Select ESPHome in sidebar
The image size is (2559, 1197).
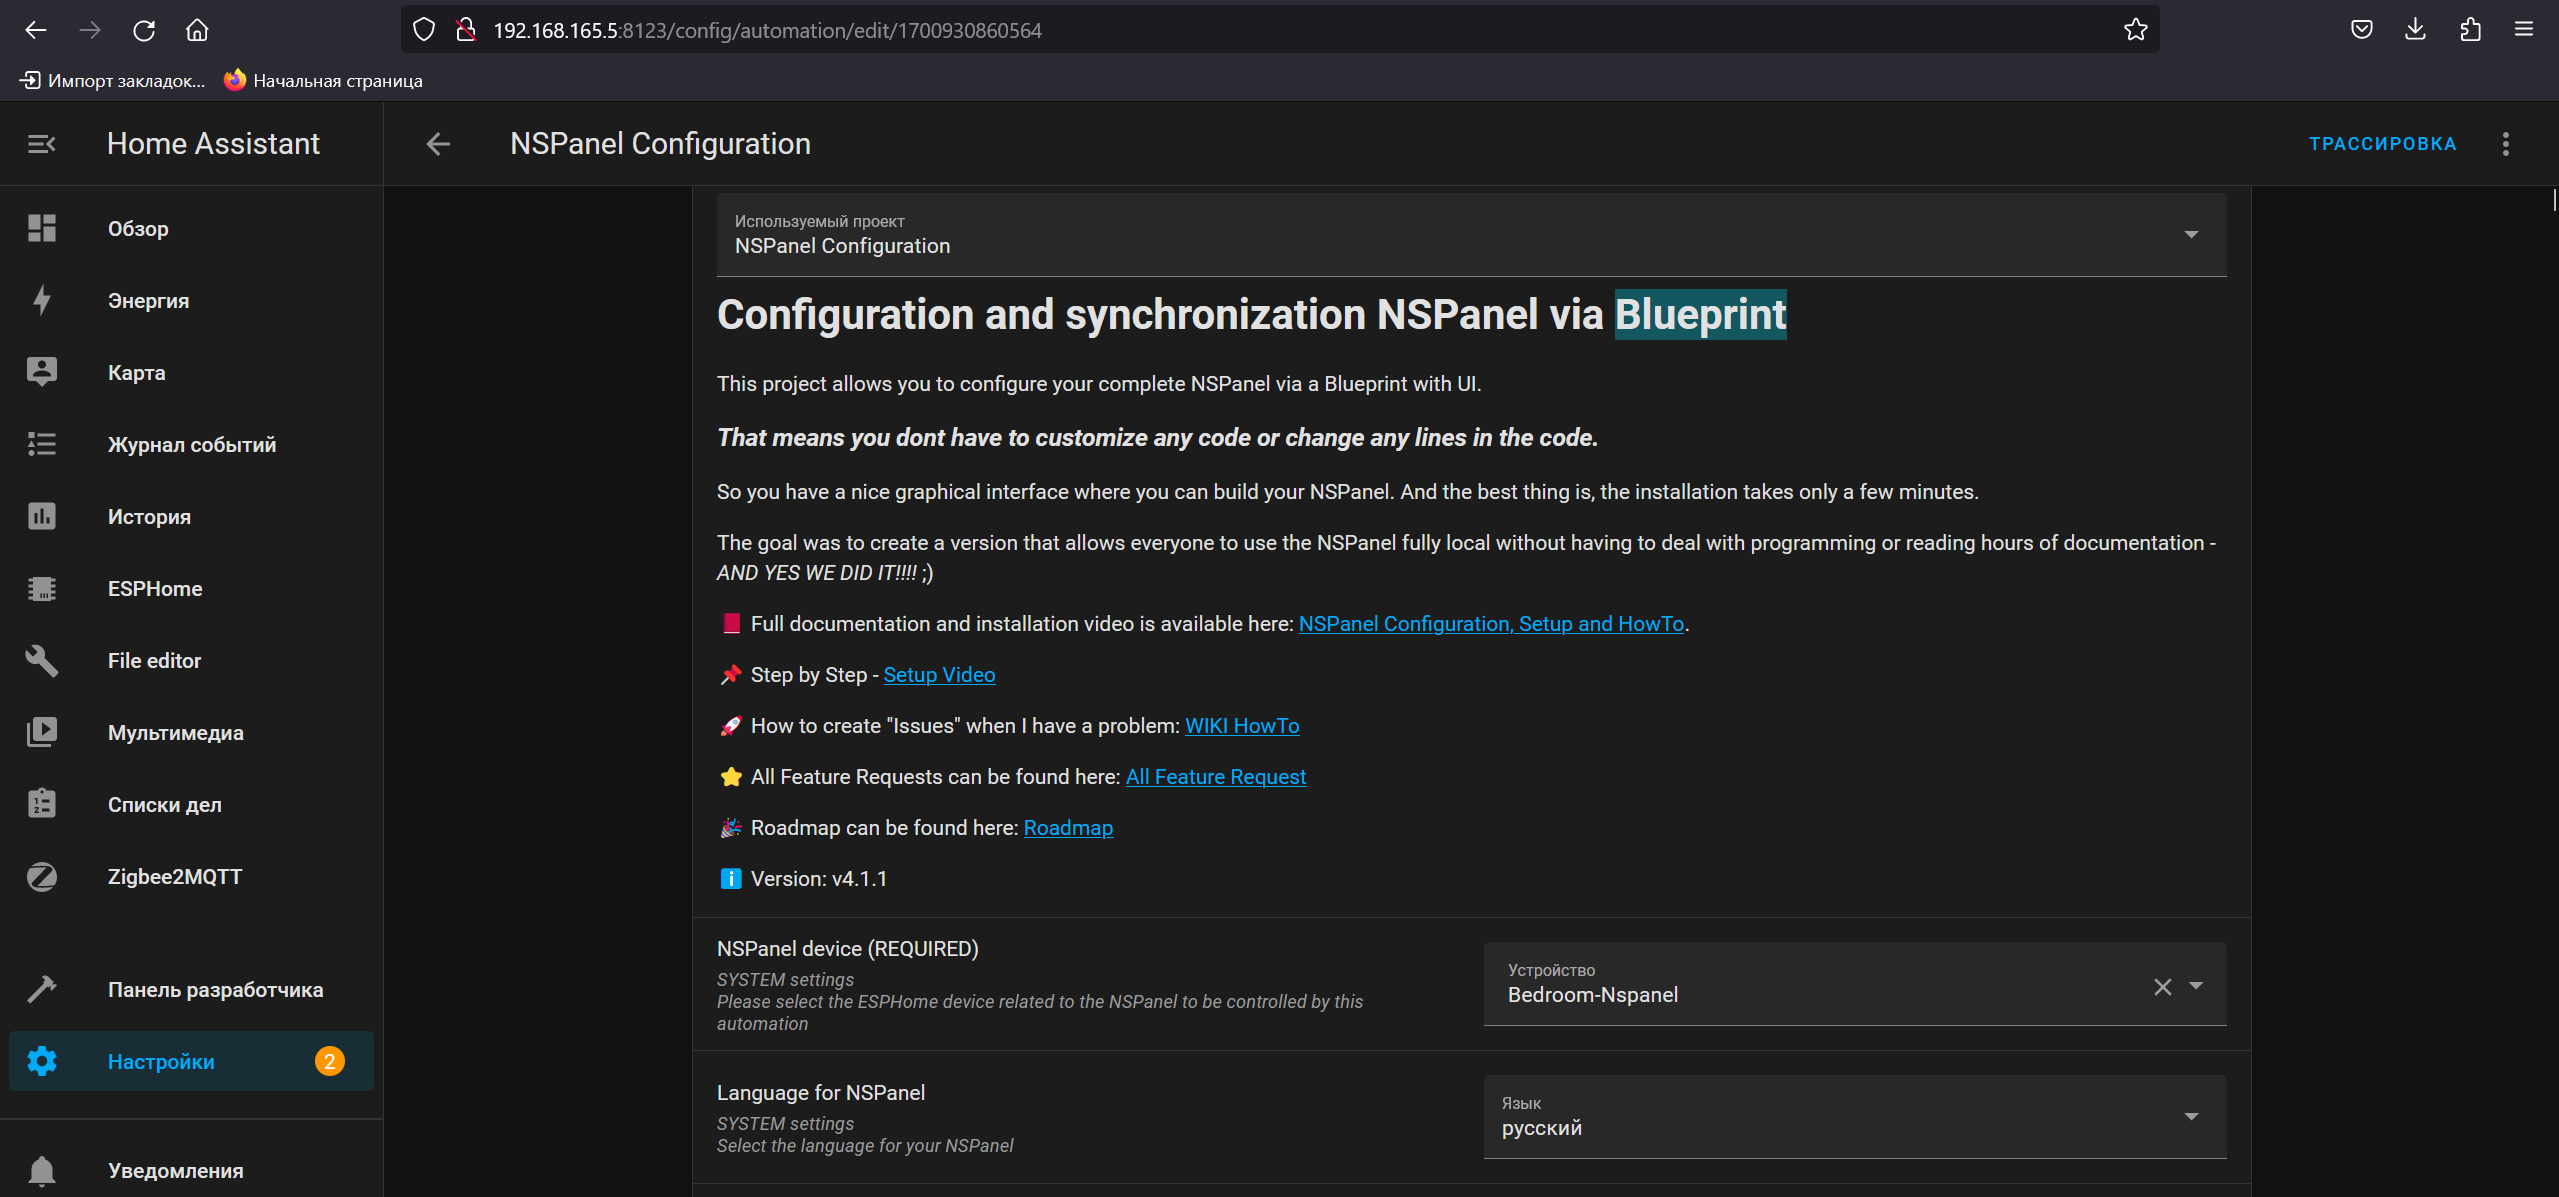(155, 589)
